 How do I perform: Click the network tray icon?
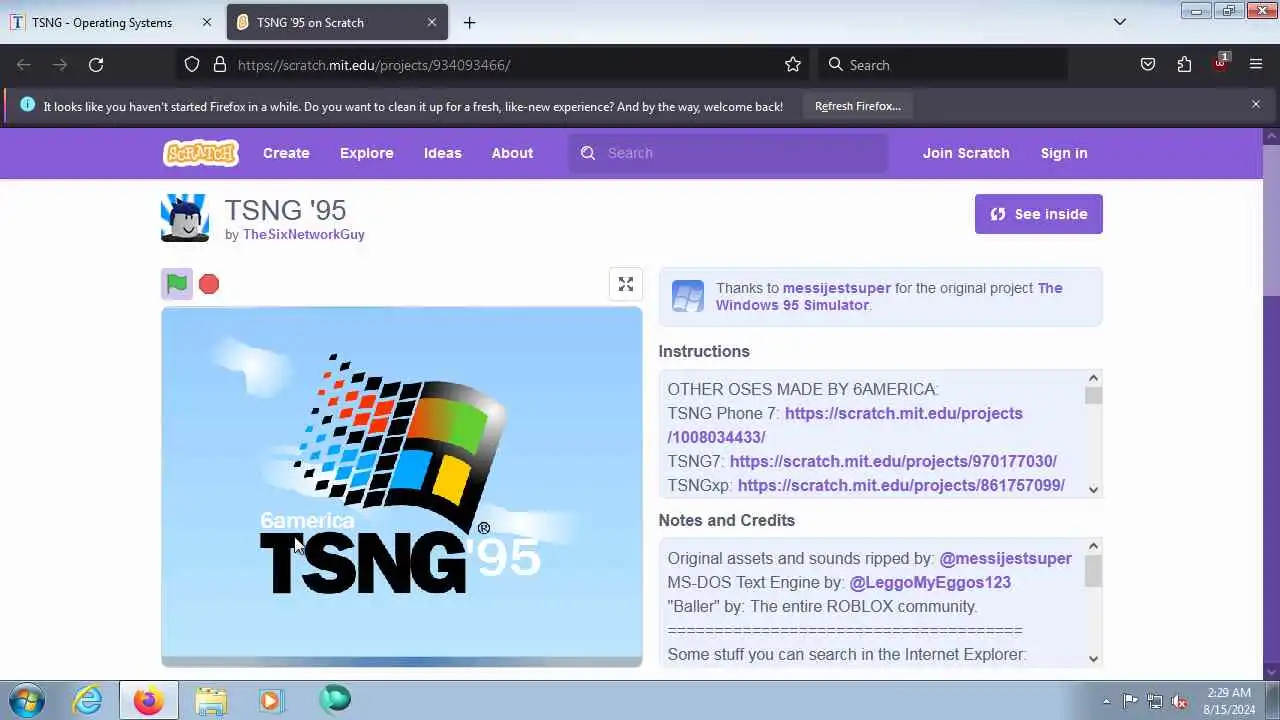coord(1155,701)
